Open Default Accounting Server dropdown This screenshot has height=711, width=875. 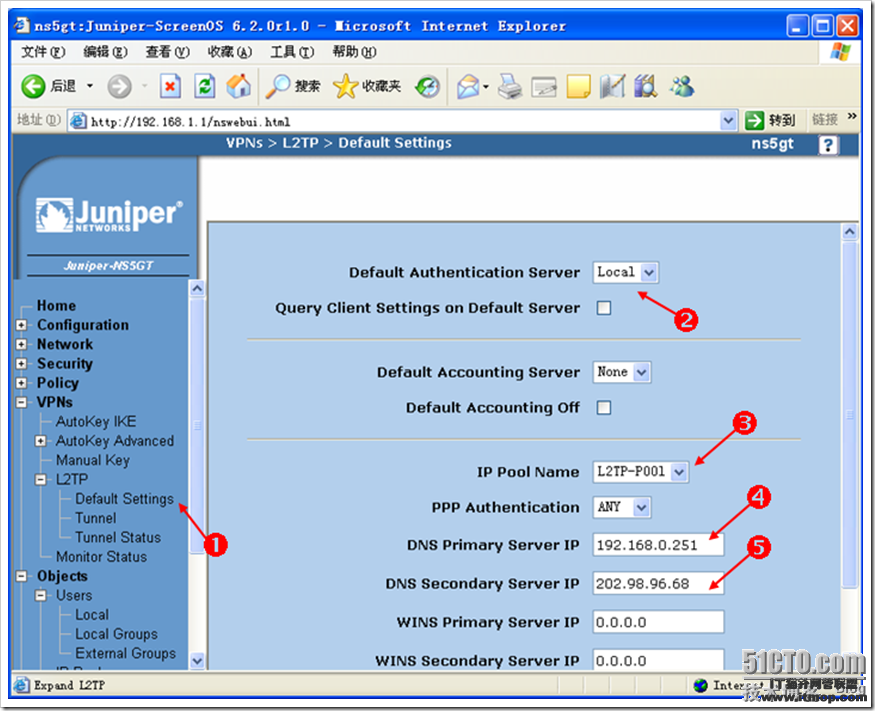point(622,372)
